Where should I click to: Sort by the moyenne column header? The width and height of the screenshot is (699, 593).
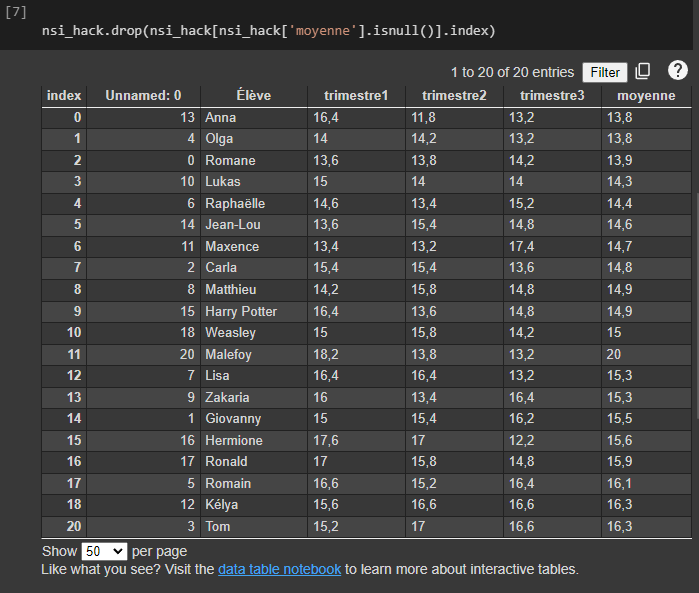(x=646, y=96)
